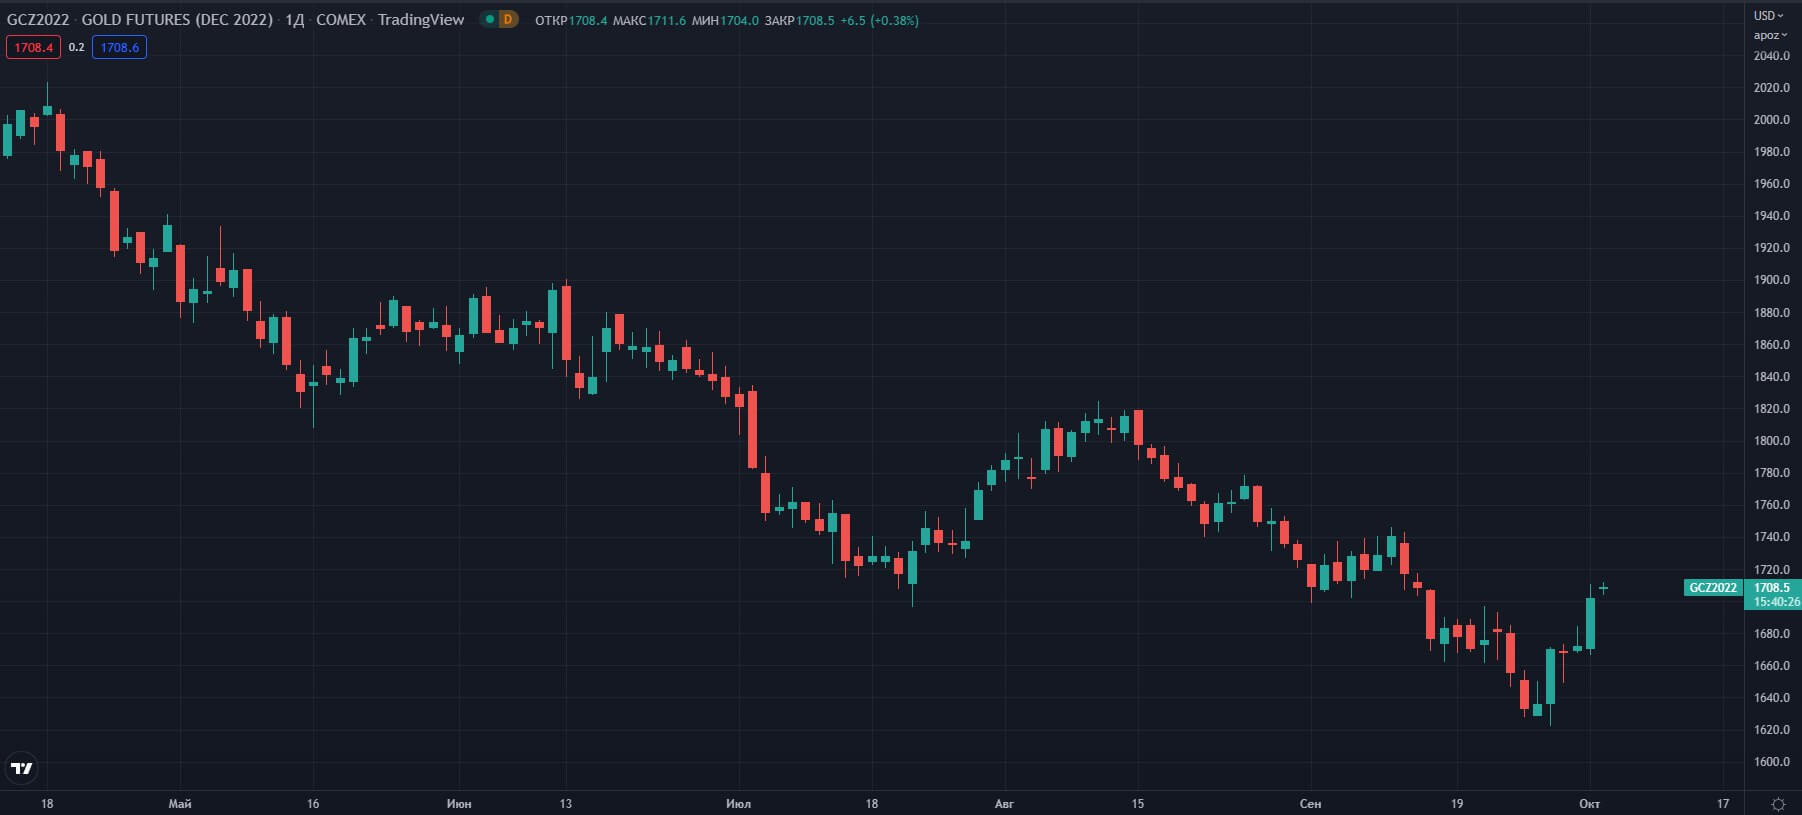Open the 'apoz' price scale dropdown

coord(1769,35)
